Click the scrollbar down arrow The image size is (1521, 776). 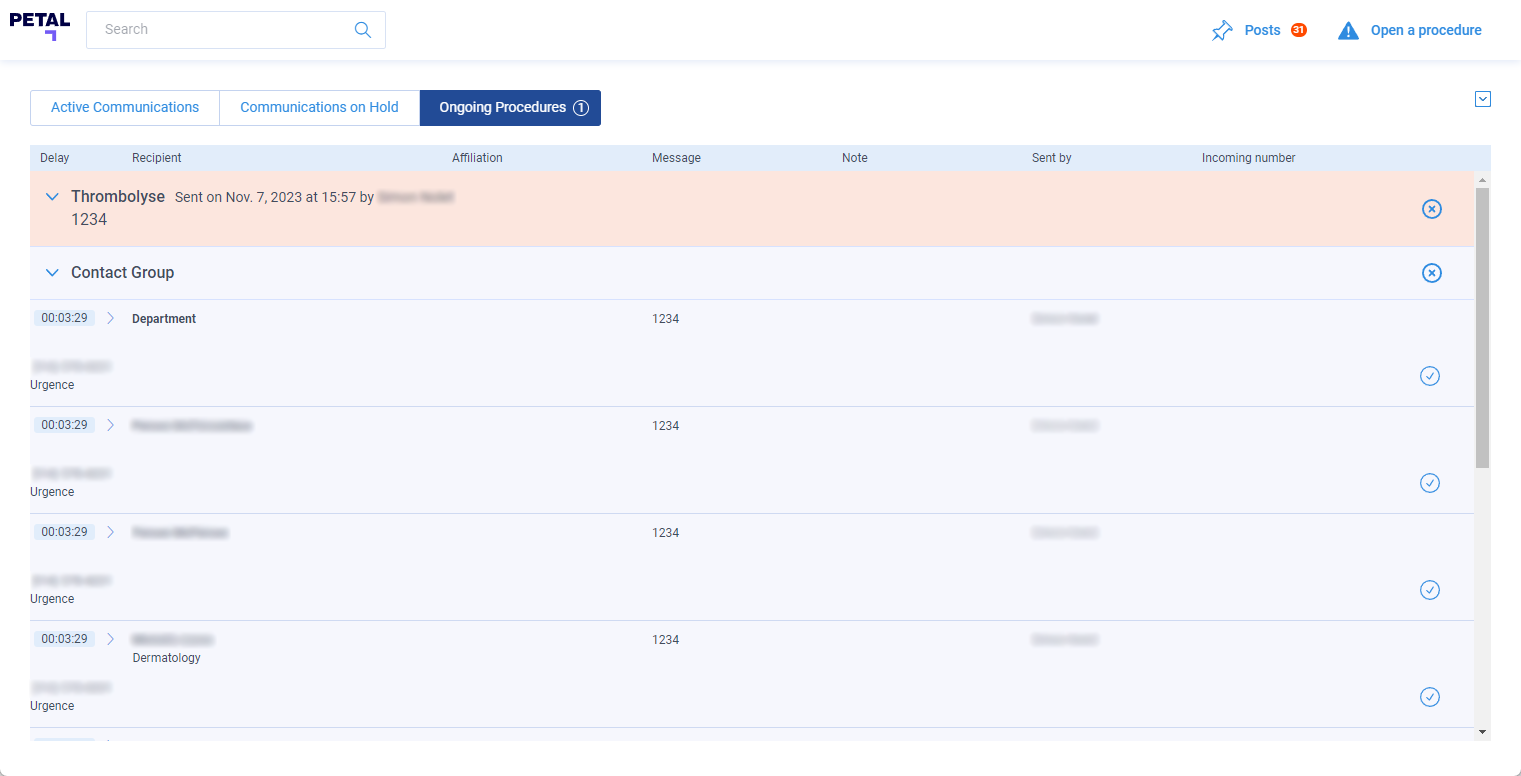1482,733
